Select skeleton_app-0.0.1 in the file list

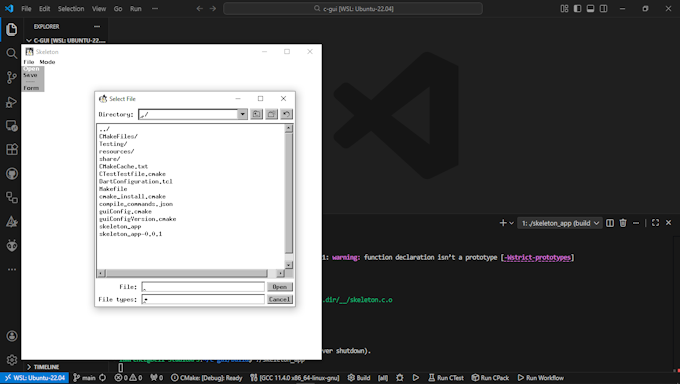point(131,234)
